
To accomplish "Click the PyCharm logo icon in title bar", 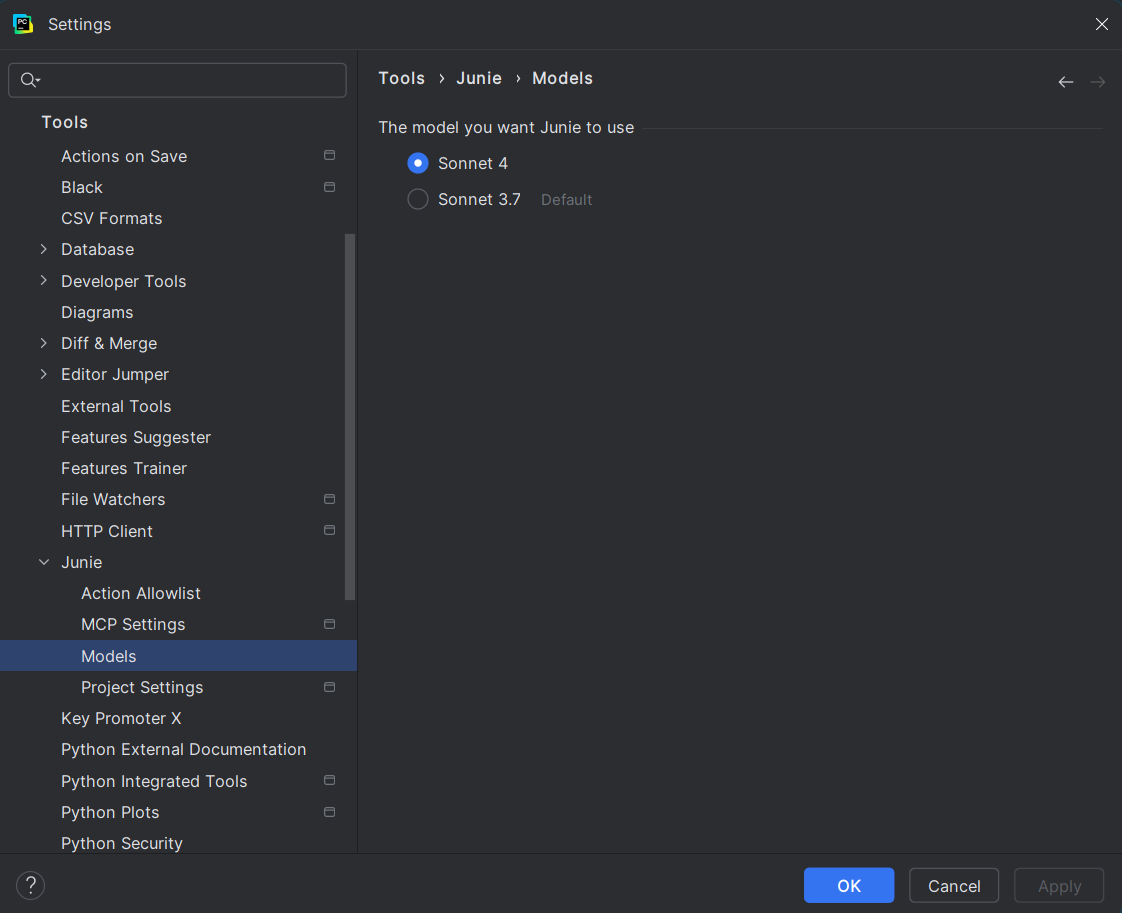I will tap(23, 24).
